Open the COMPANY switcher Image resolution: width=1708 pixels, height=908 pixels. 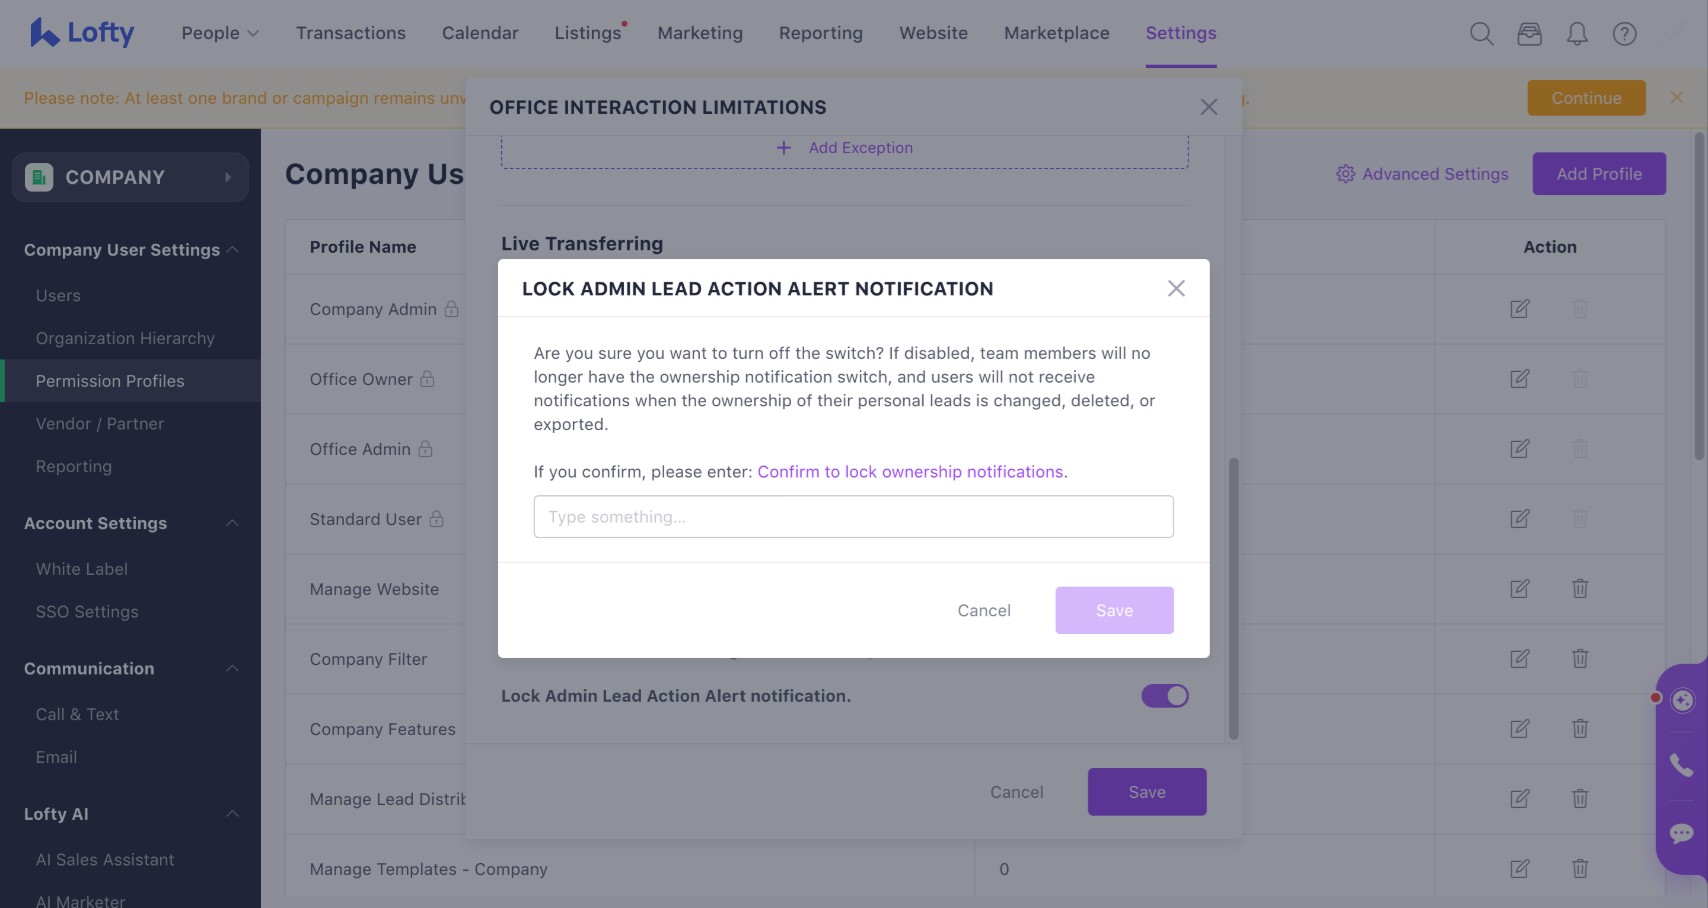[x=130, y=177]
